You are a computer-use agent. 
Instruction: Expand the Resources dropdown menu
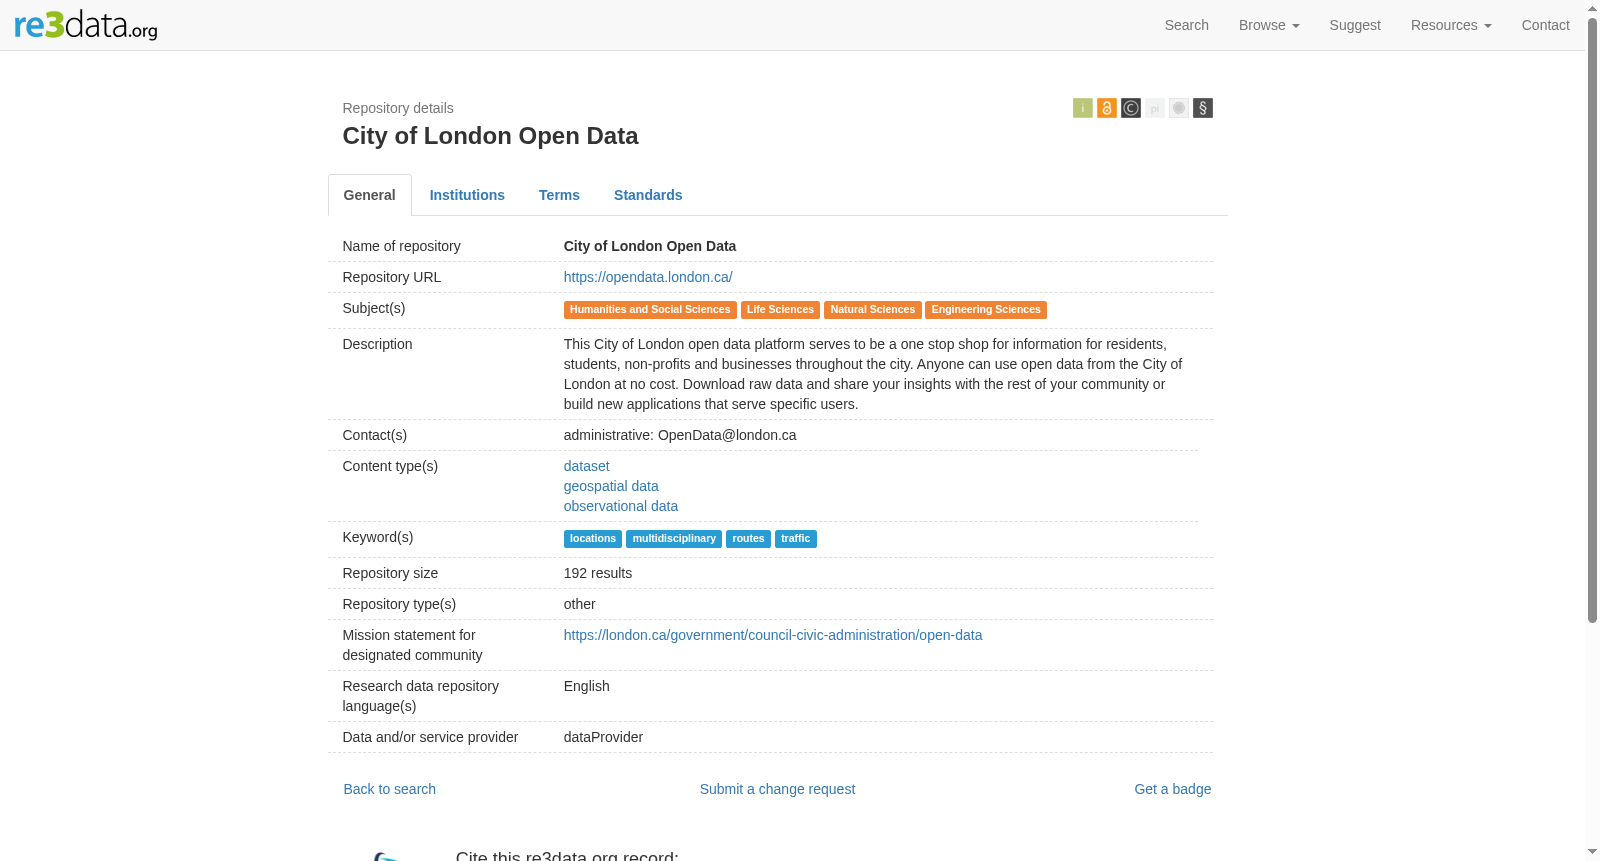pyautogui.click(x=1451, y=25)
